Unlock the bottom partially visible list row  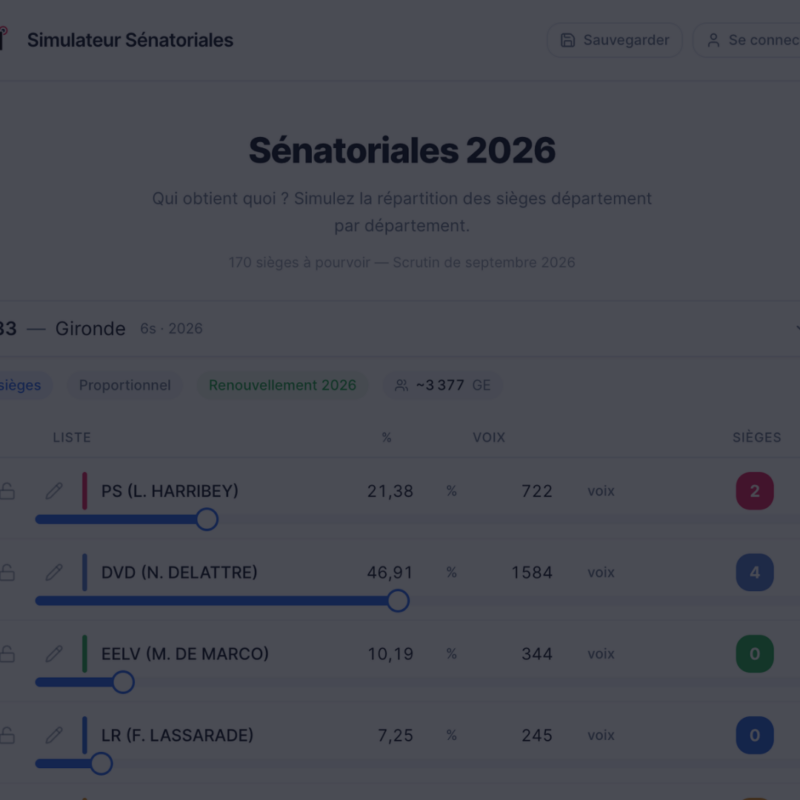tap(8, 795)
